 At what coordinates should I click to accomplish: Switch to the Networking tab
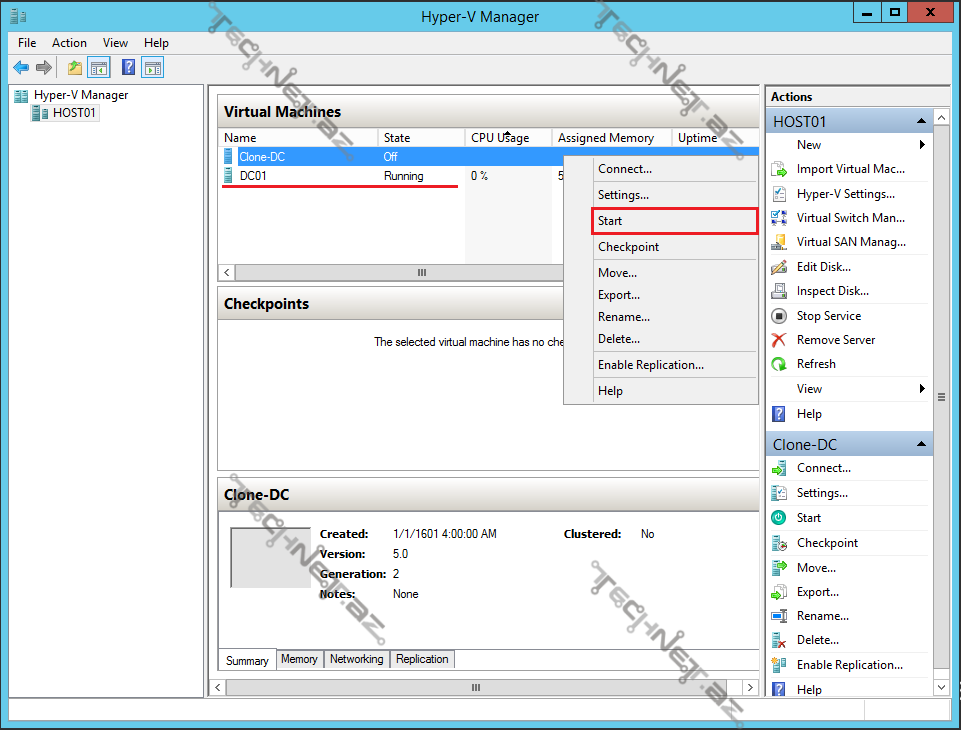tap(356, 660)
